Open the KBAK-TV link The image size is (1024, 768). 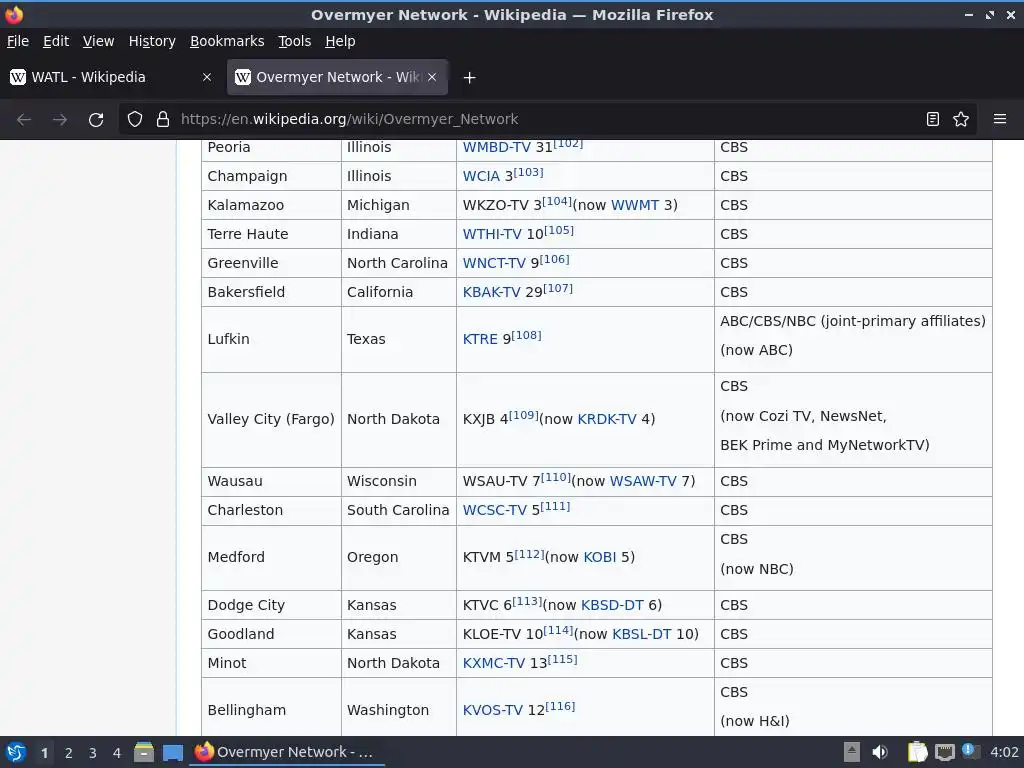click(491, 292)
